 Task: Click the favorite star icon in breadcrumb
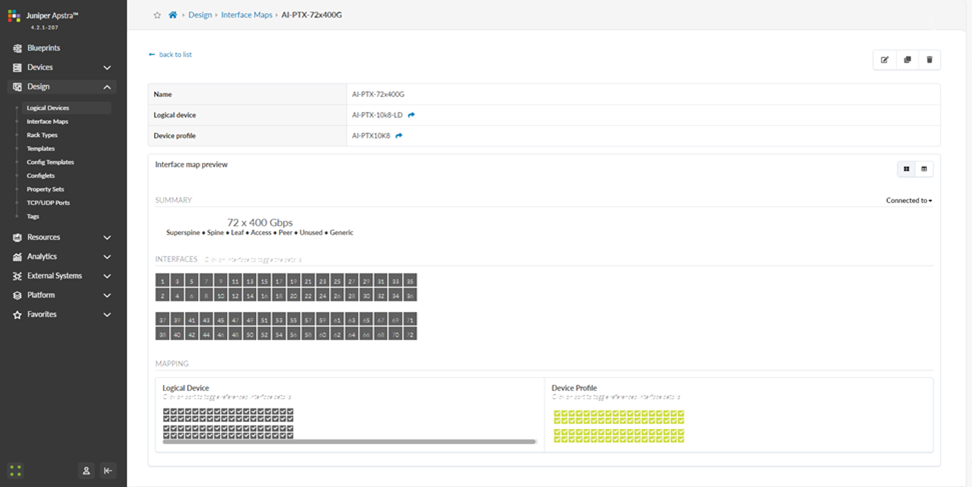click(157, 15)
